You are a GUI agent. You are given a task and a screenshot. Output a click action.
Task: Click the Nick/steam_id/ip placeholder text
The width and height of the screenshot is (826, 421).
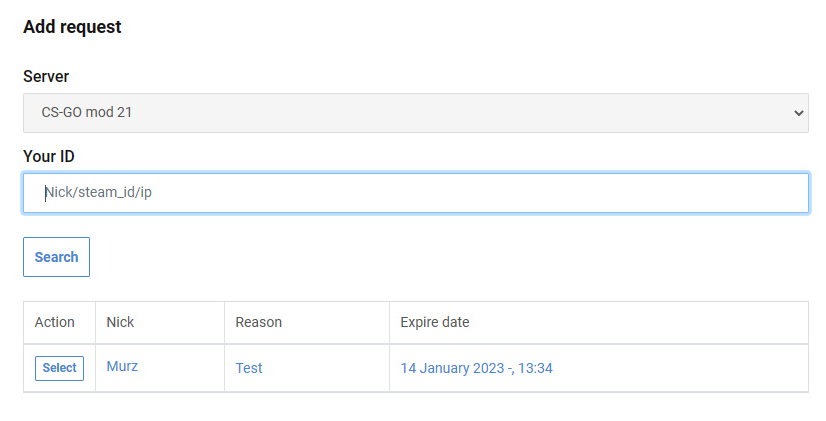(99, 192)
